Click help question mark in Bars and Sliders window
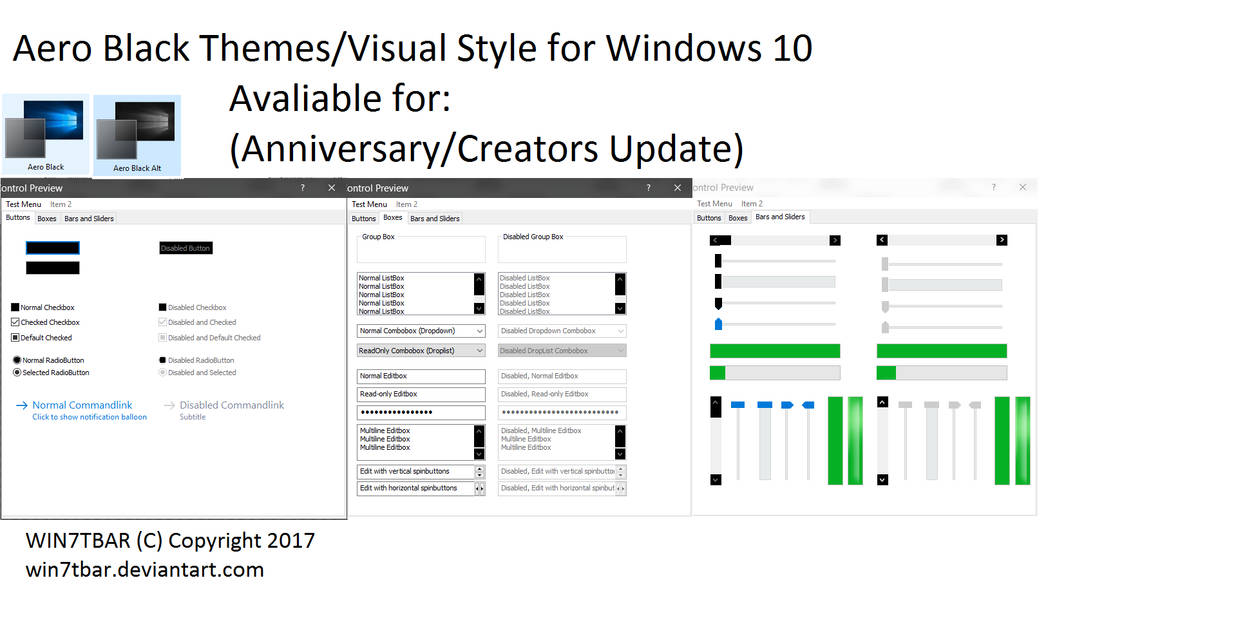This screenshot has height=641, width=1247. coord(993,187)
